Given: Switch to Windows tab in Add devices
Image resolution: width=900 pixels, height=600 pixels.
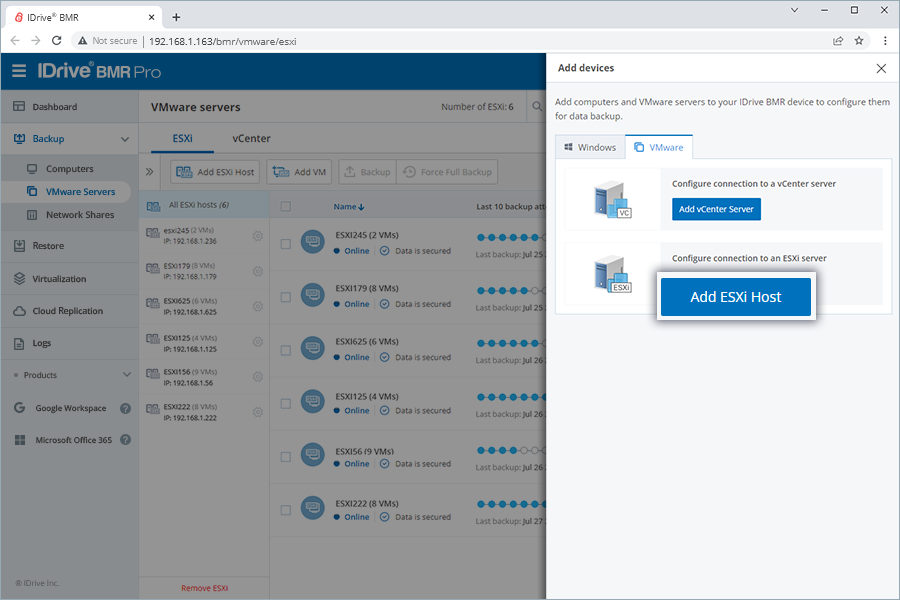Looking at the screenshot, I should (590, 147).
